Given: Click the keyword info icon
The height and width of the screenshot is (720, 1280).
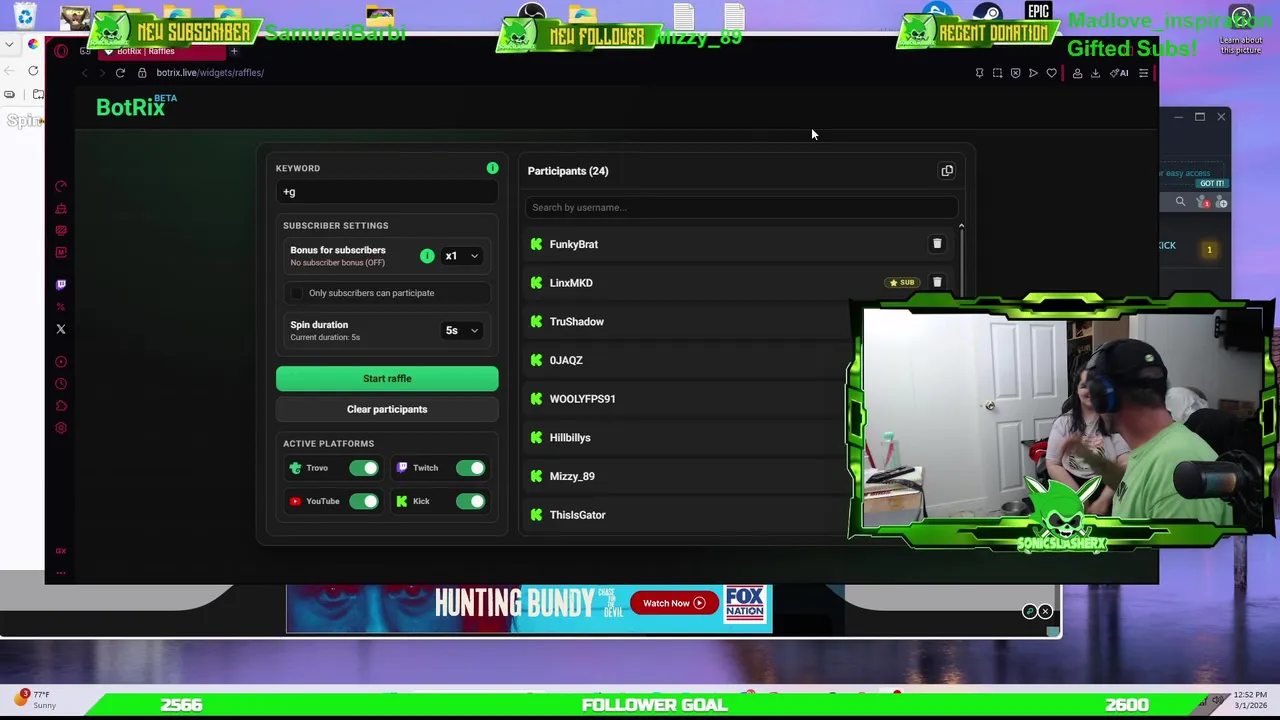Looking at the screenshot, I should click(492, 168).
